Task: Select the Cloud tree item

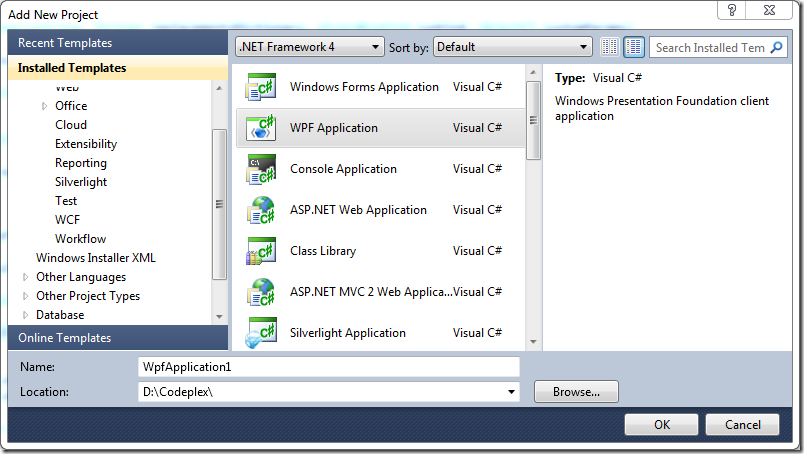Action: pos(71,125)
